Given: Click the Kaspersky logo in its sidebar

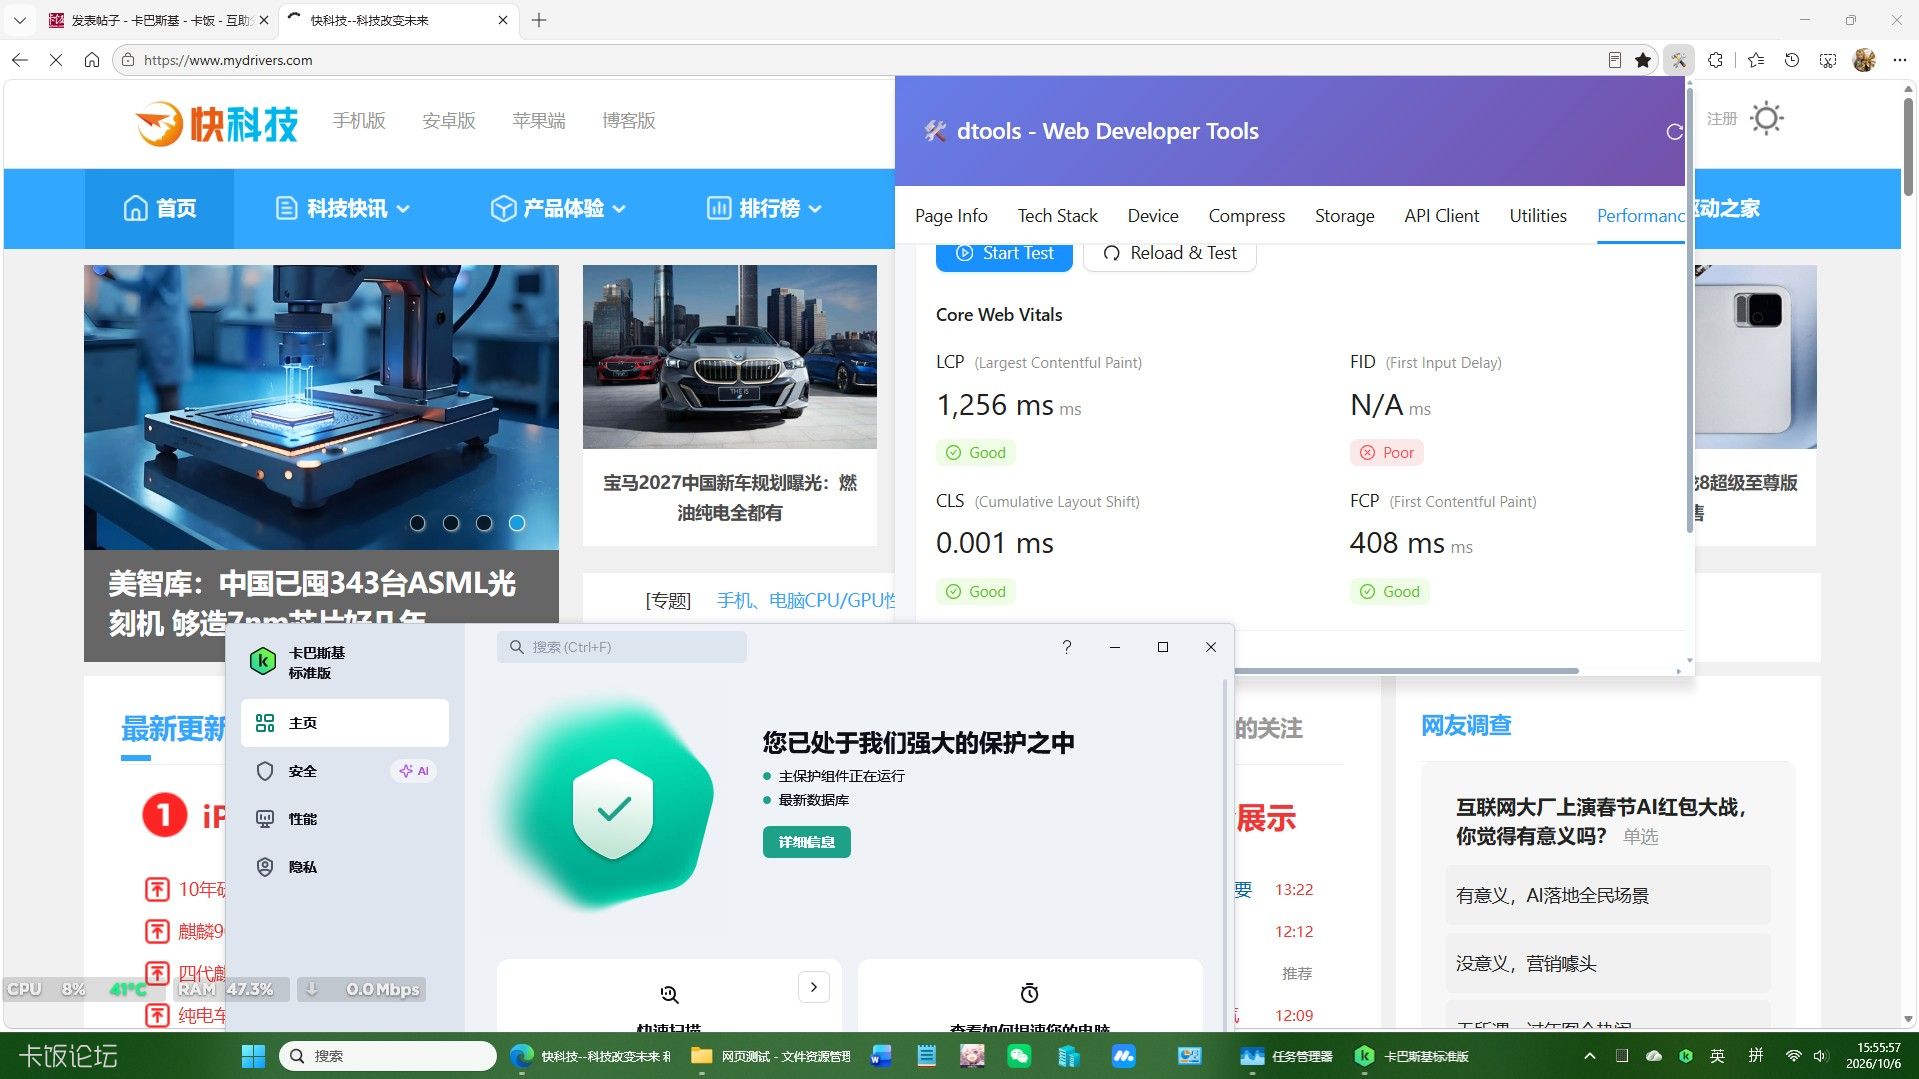Looking at the screenshot, I should tap(263, 661).
